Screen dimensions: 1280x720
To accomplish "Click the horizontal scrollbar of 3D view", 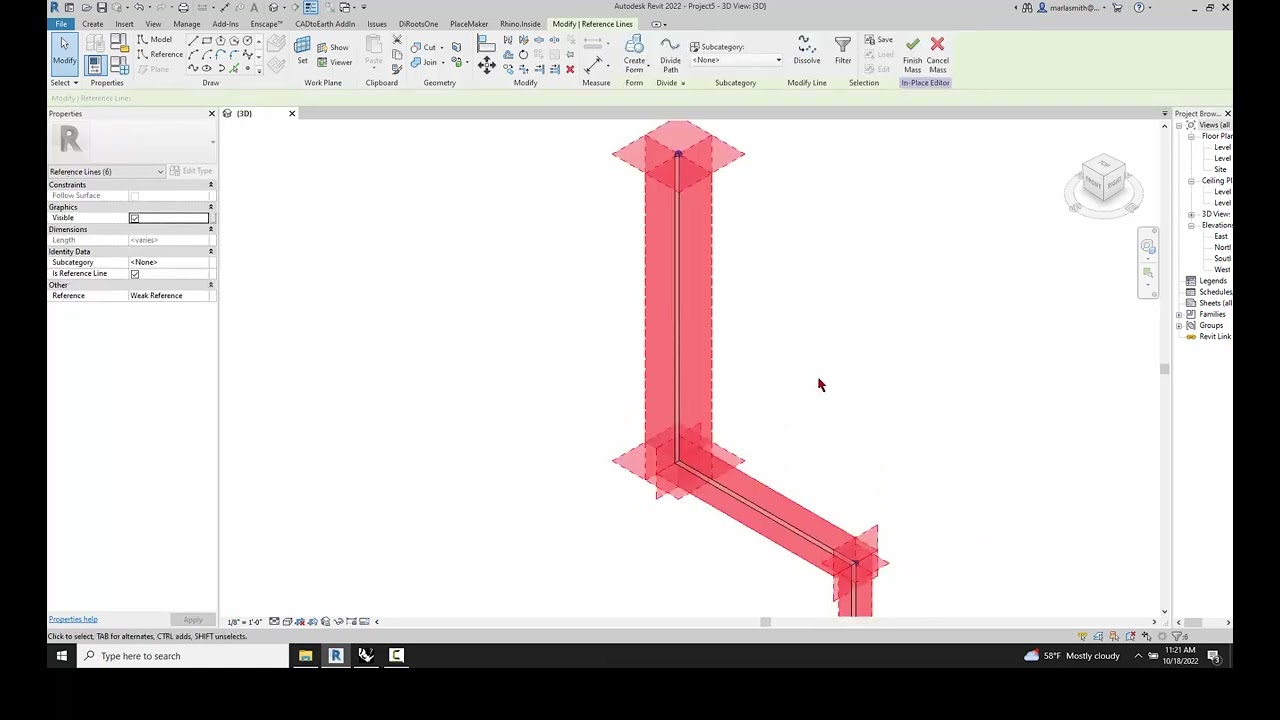I will coord(765,622).
